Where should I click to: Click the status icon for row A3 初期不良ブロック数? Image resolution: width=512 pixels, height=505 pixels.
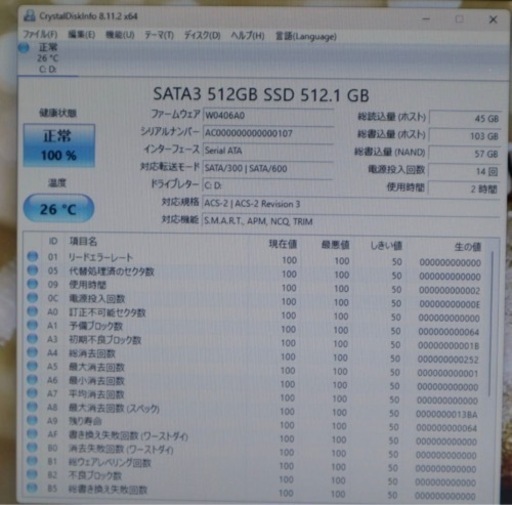(32, 338)
